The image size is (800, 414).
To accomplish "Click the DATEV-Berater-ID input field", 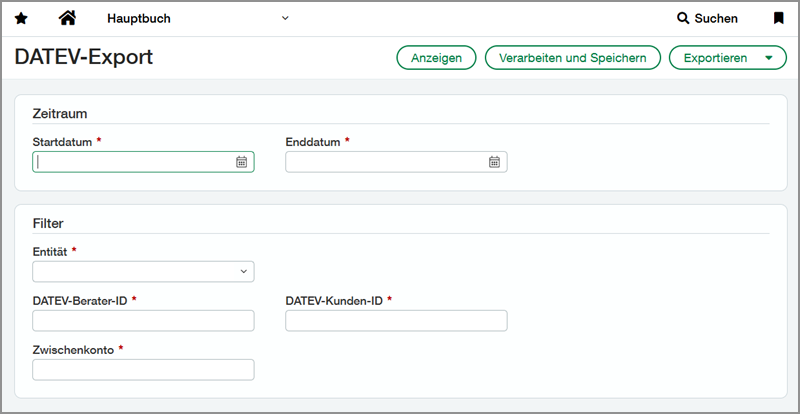I will point(143,321).
